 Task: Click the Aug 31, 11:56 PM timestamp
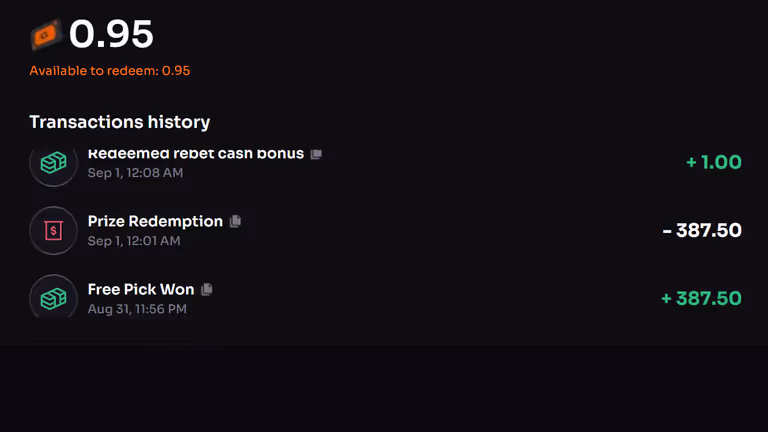[x=137, y=309]
